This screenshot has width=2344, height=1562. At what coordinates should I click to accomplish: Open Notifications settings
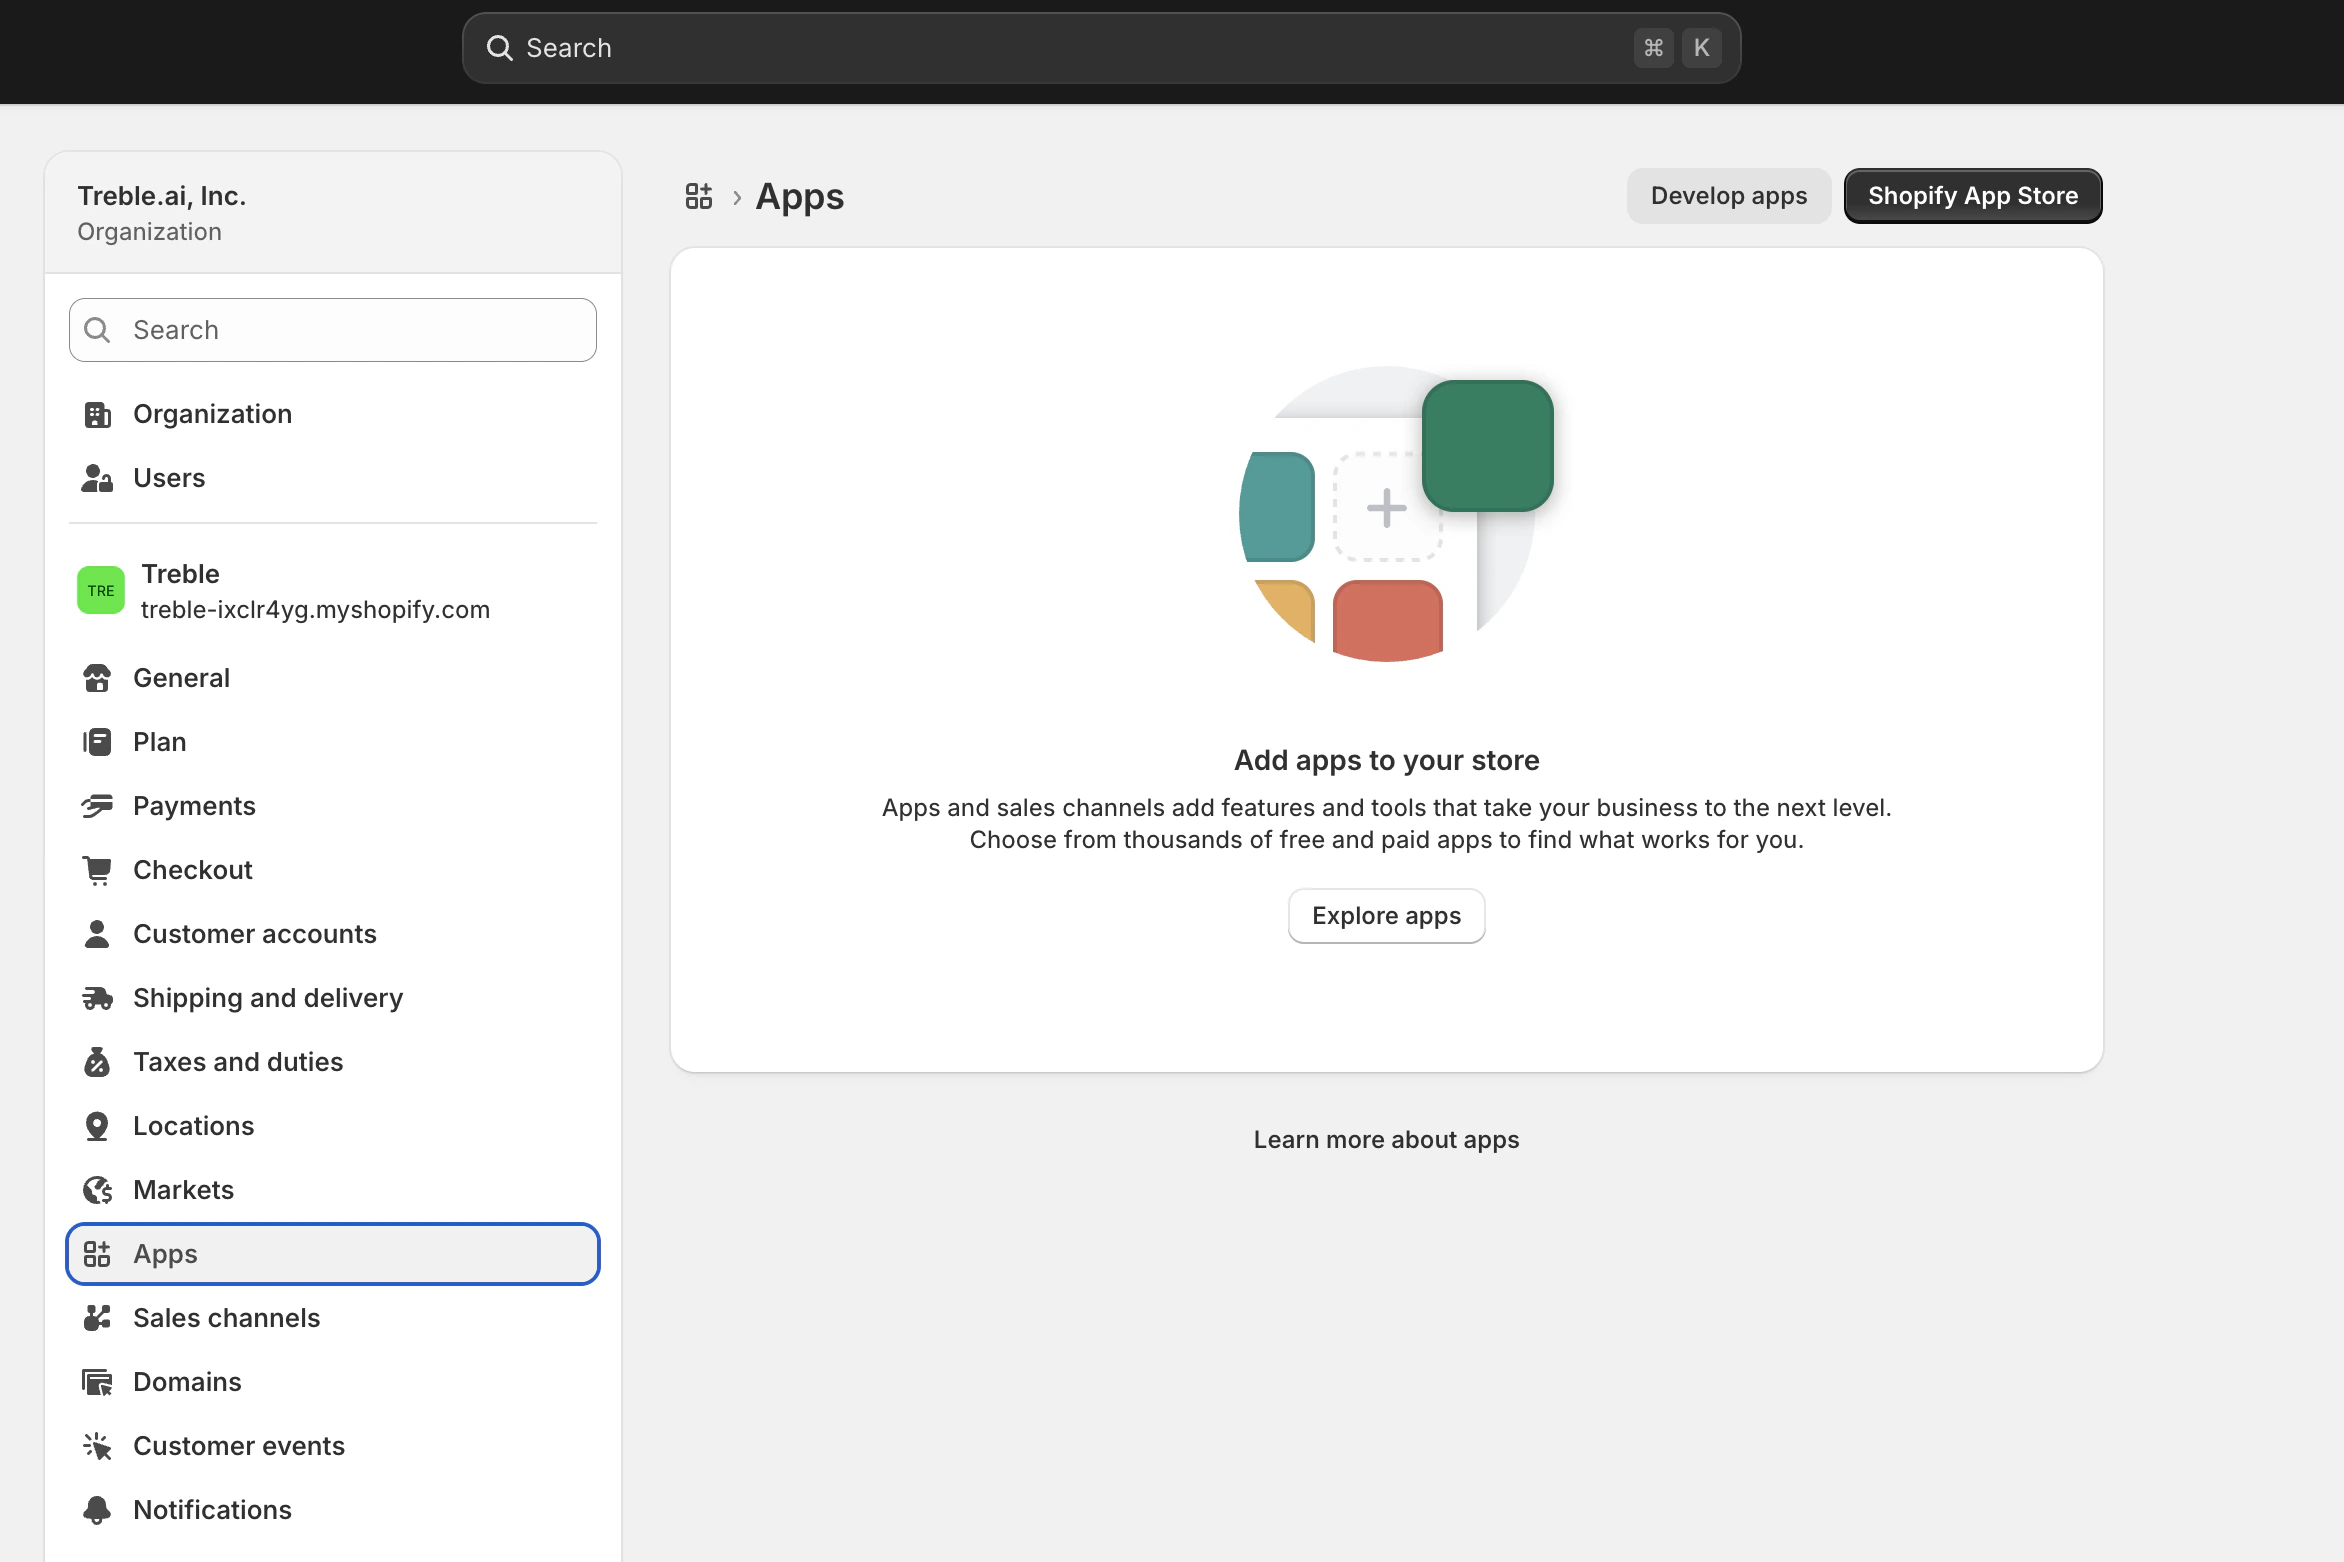(x=333, y=1510)
